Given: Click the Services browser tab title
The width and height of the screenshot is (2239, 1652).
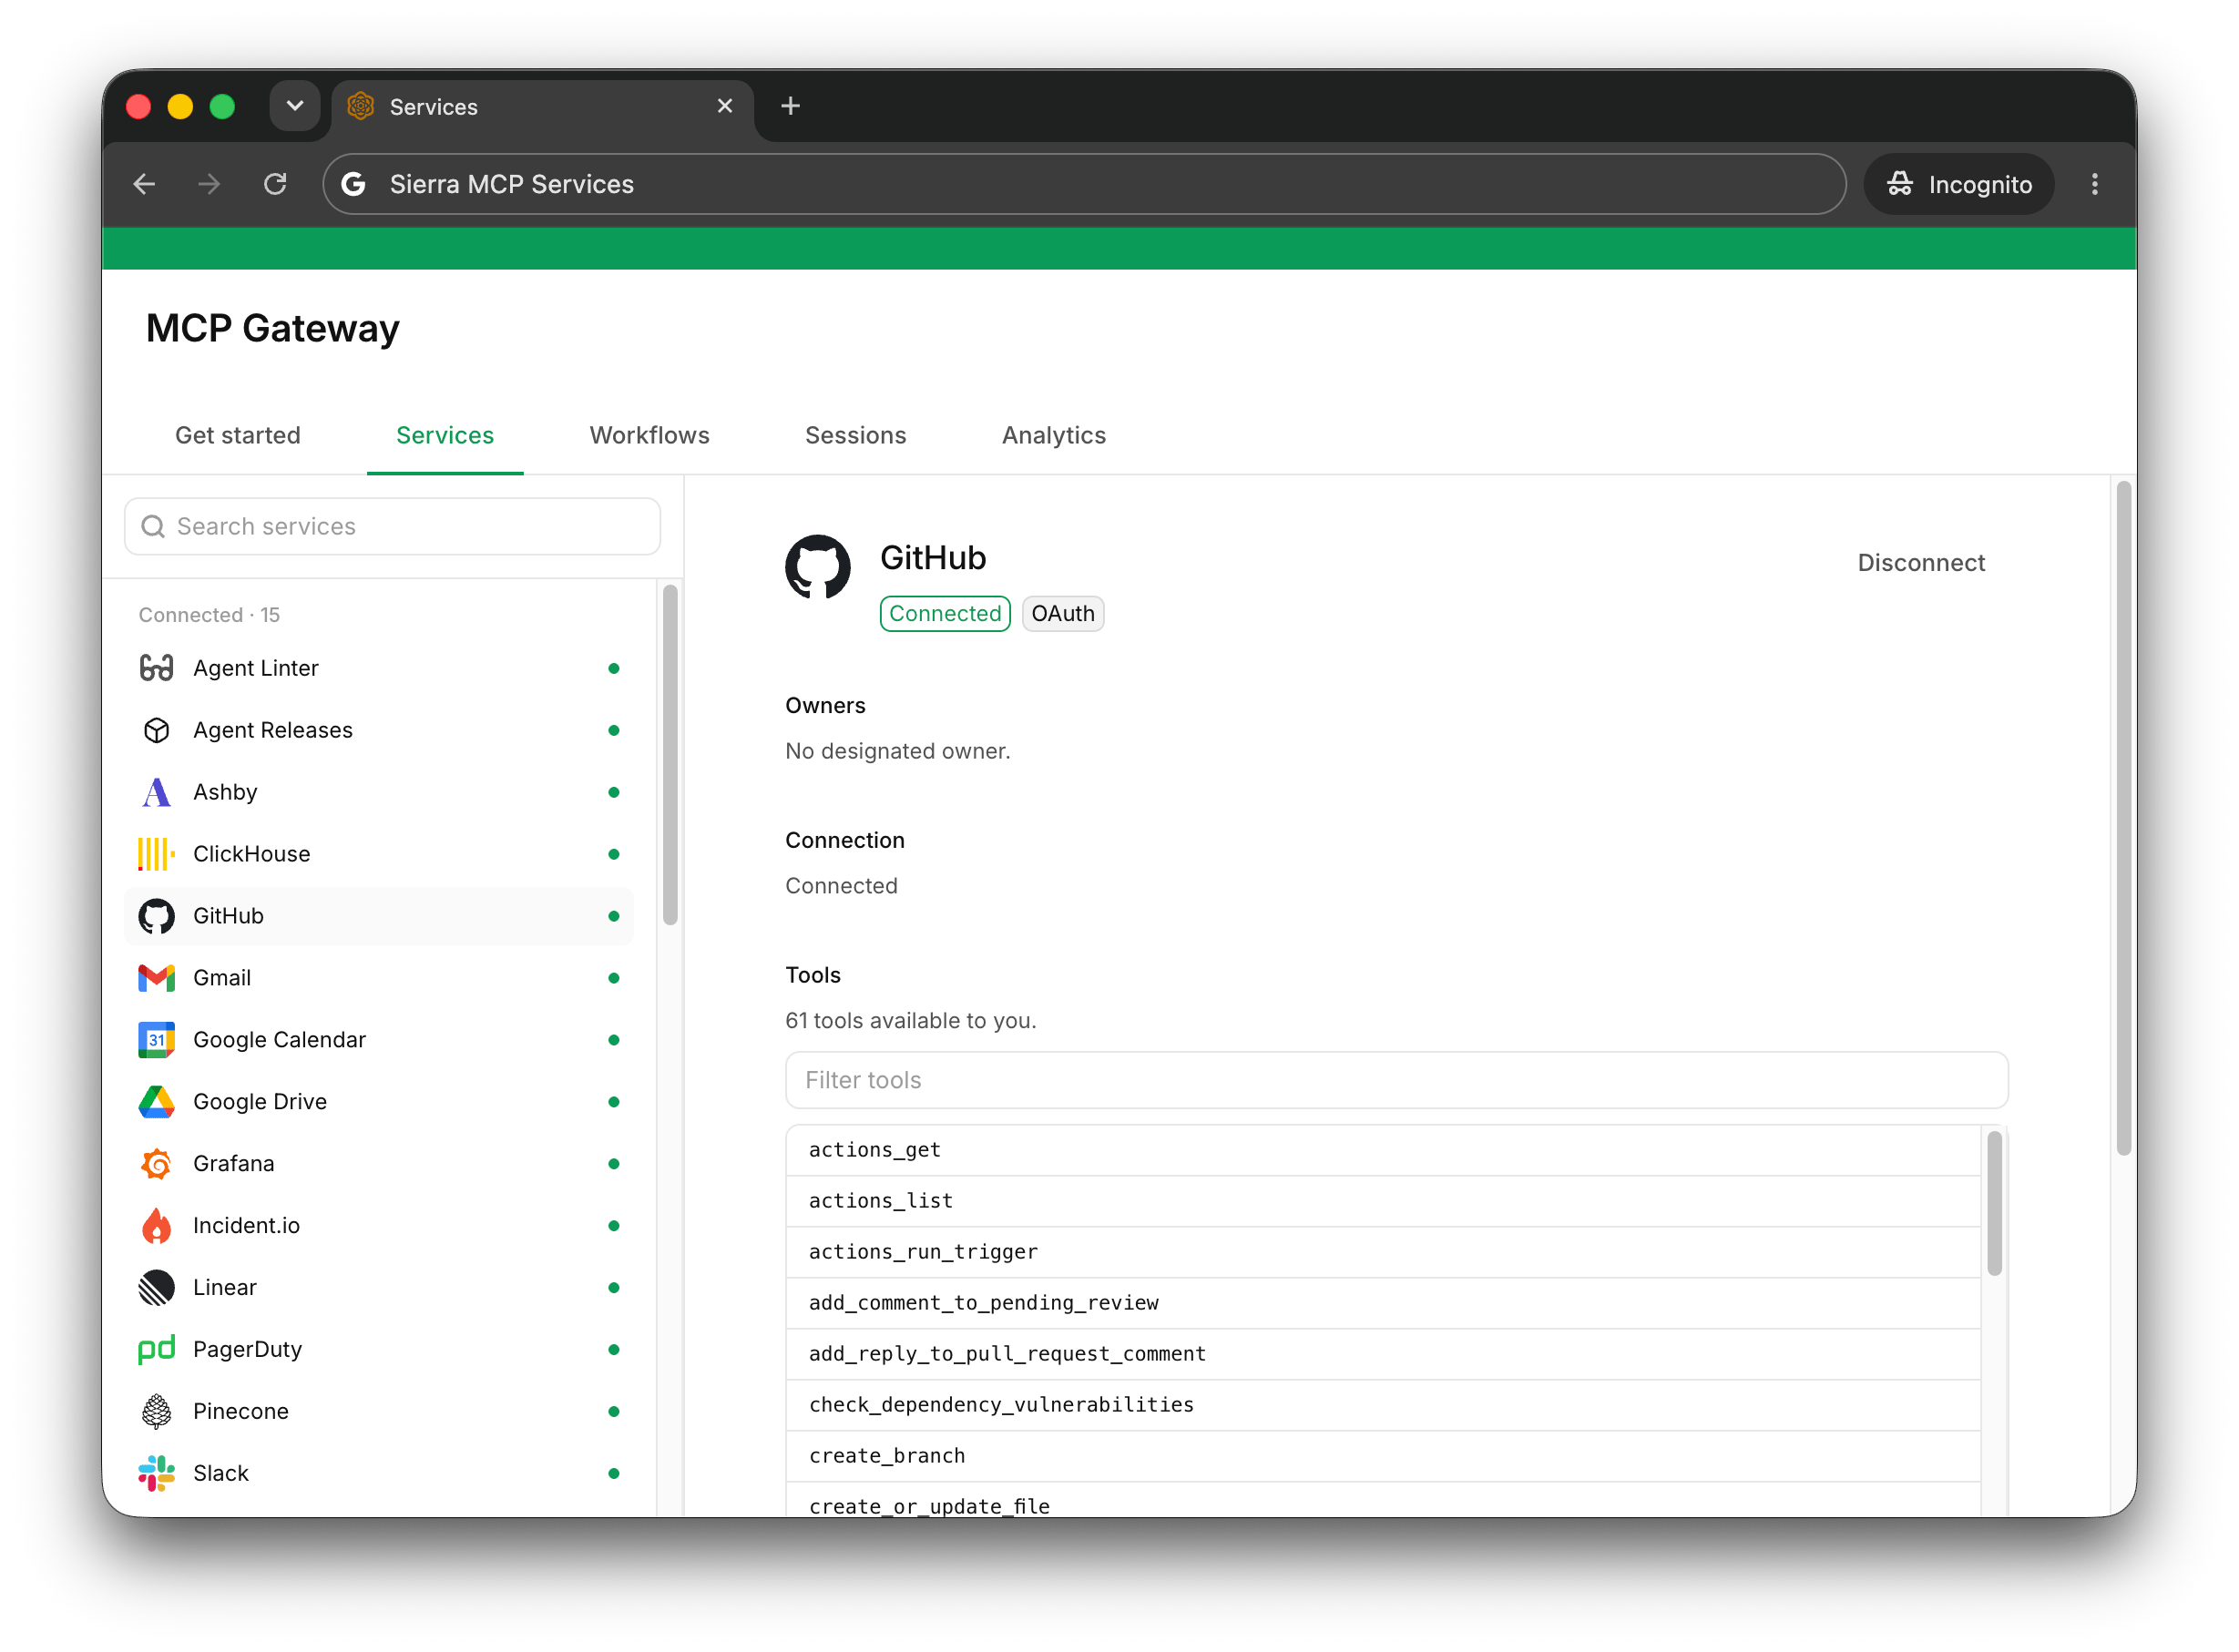Looking at the screenshot, I should tap(434, 107).
